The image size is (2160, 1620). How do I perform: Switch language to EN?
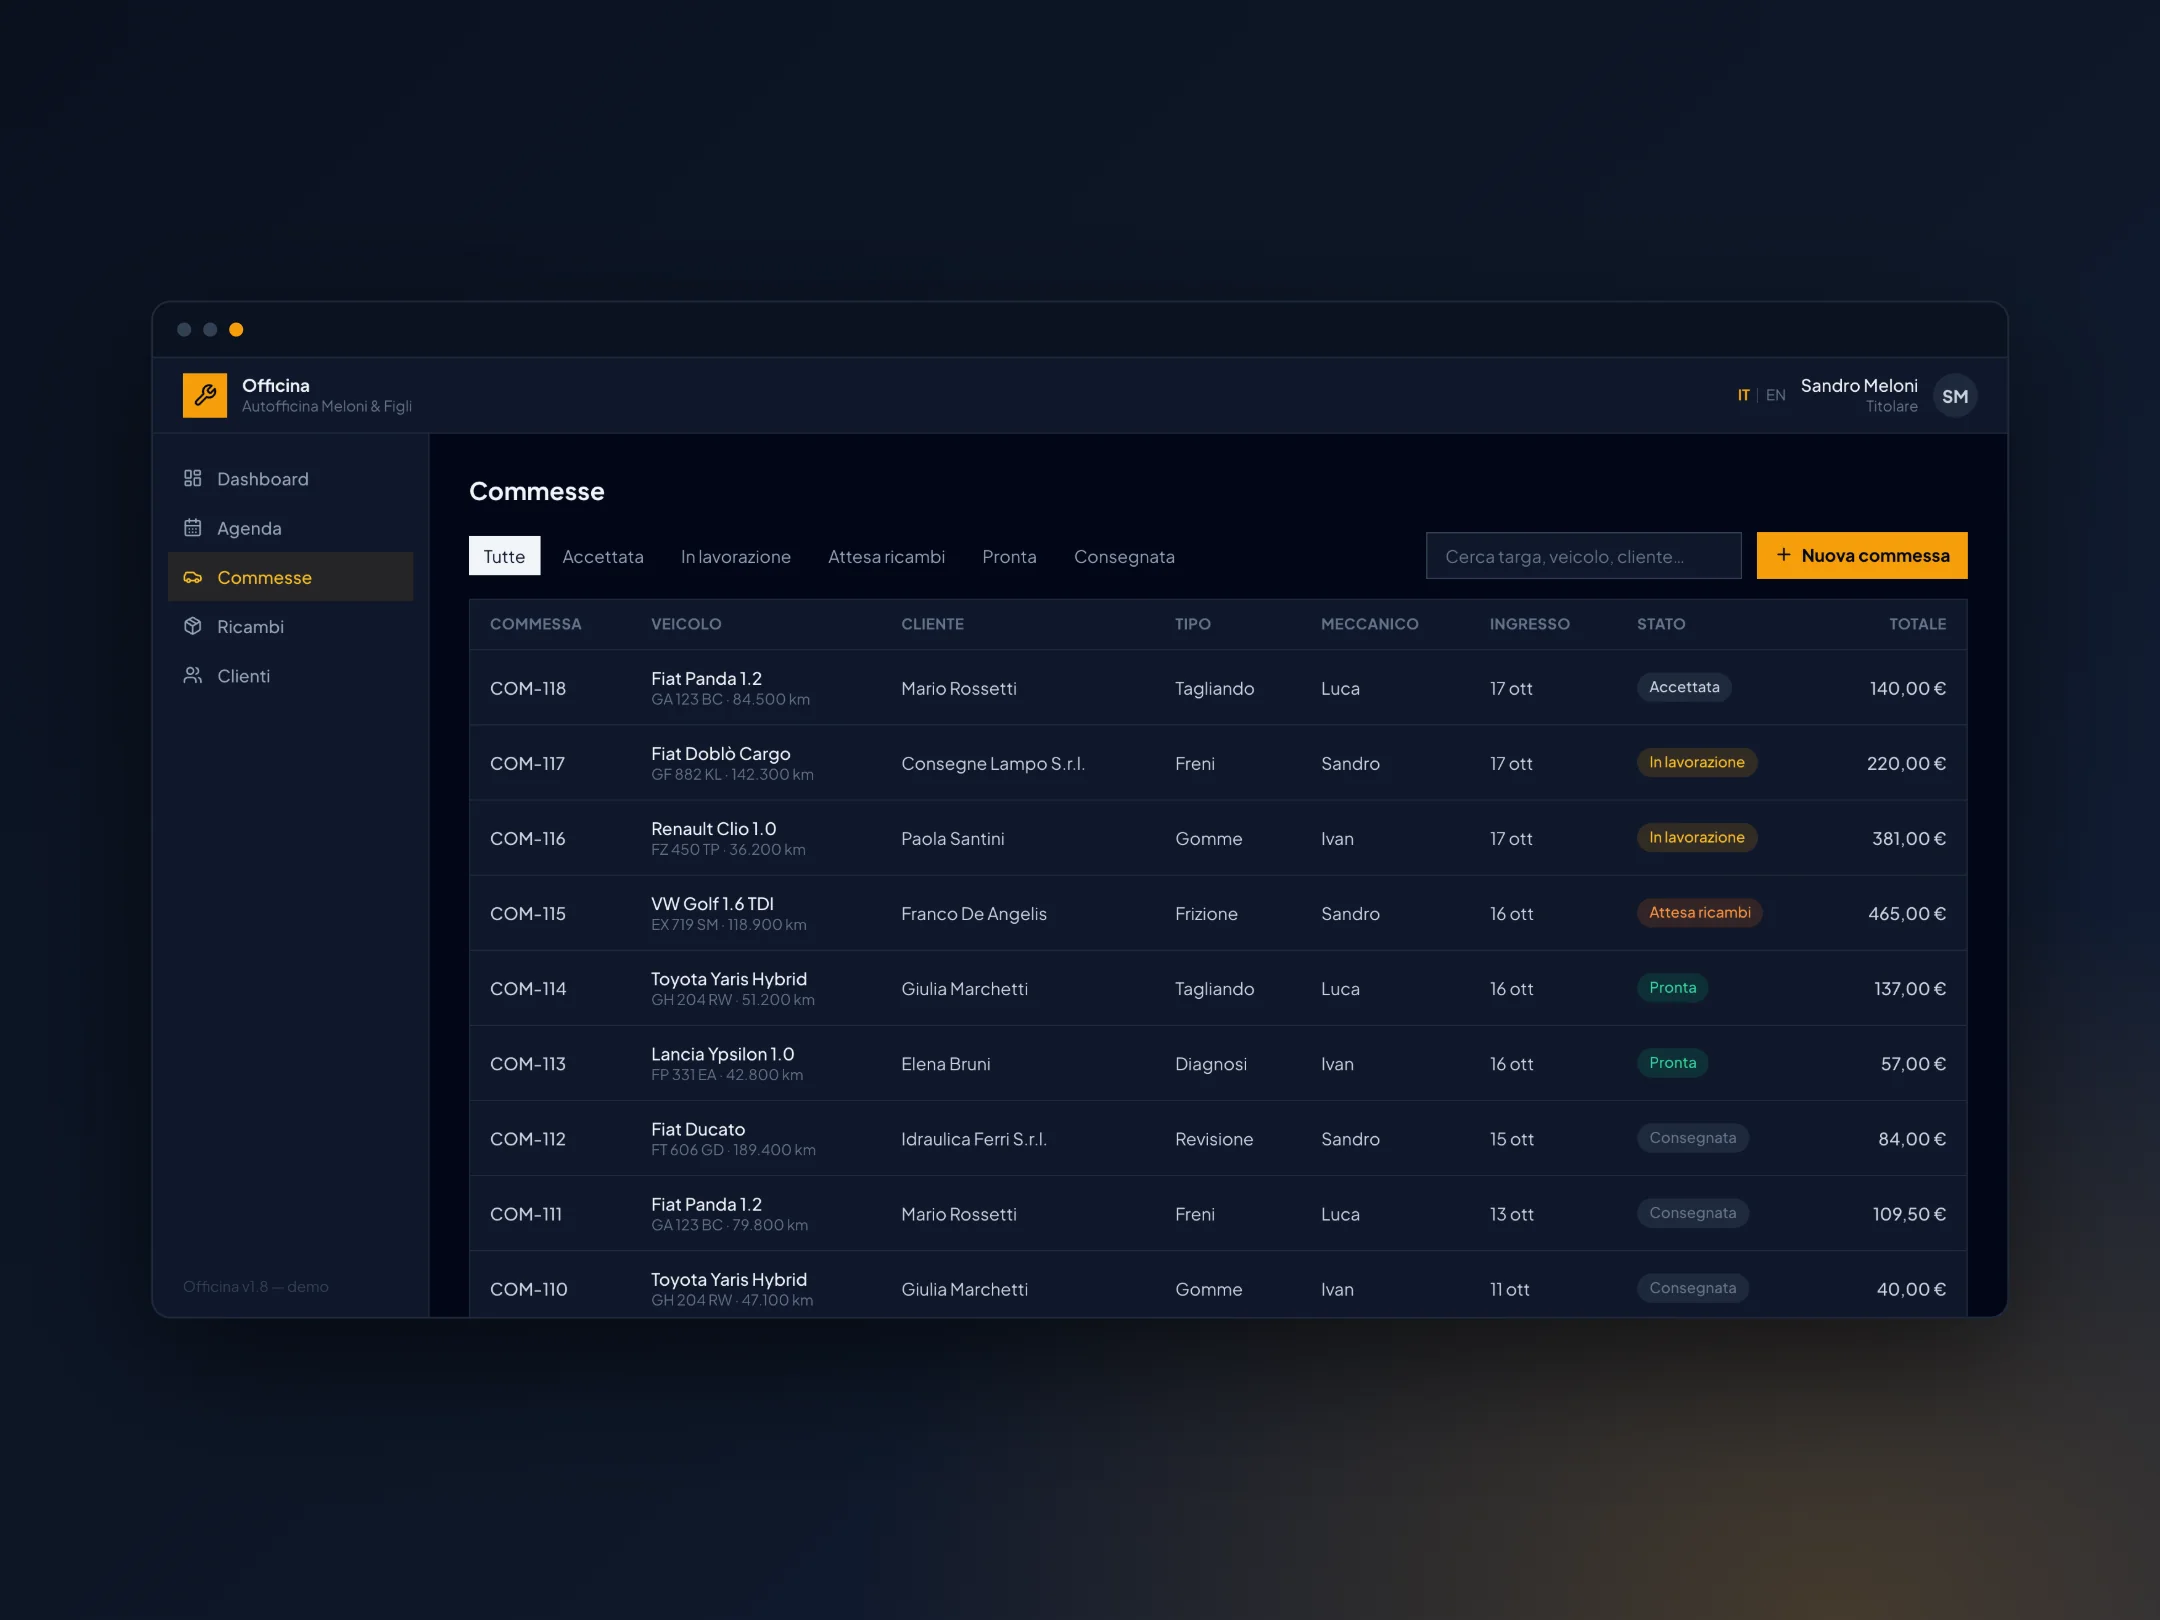(1775, 395)
